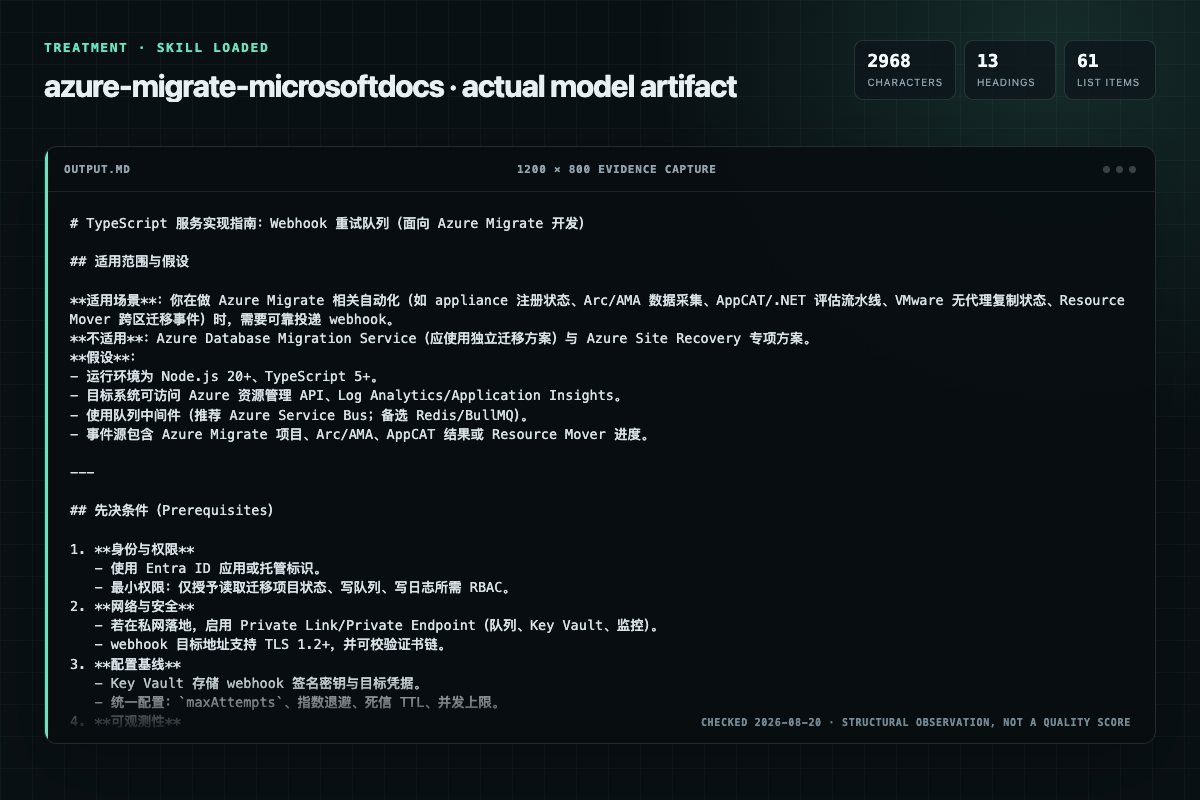Click the '2. **网络与安全**' item
1200x800 pixels.
coord(132,606)
